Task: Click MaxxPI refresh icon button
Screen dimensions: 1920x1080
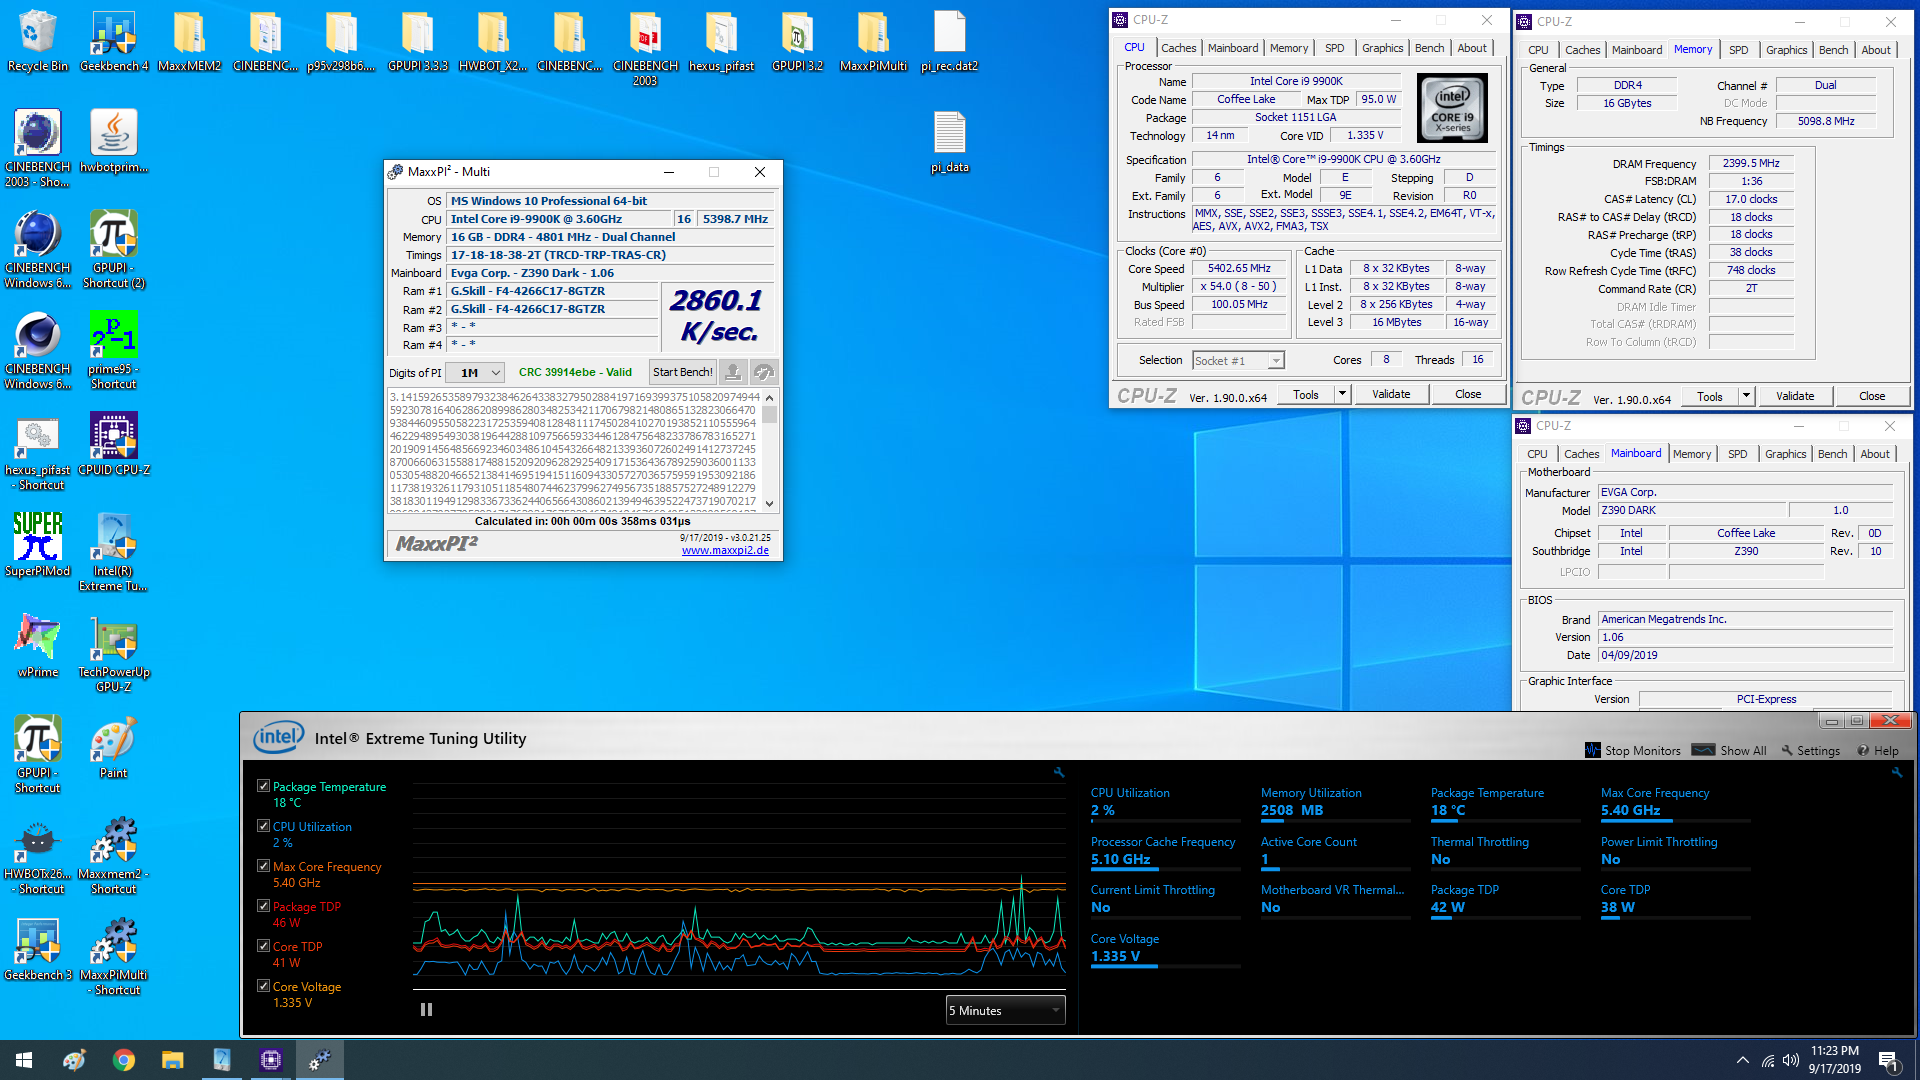Action: [x=764, y=372]
